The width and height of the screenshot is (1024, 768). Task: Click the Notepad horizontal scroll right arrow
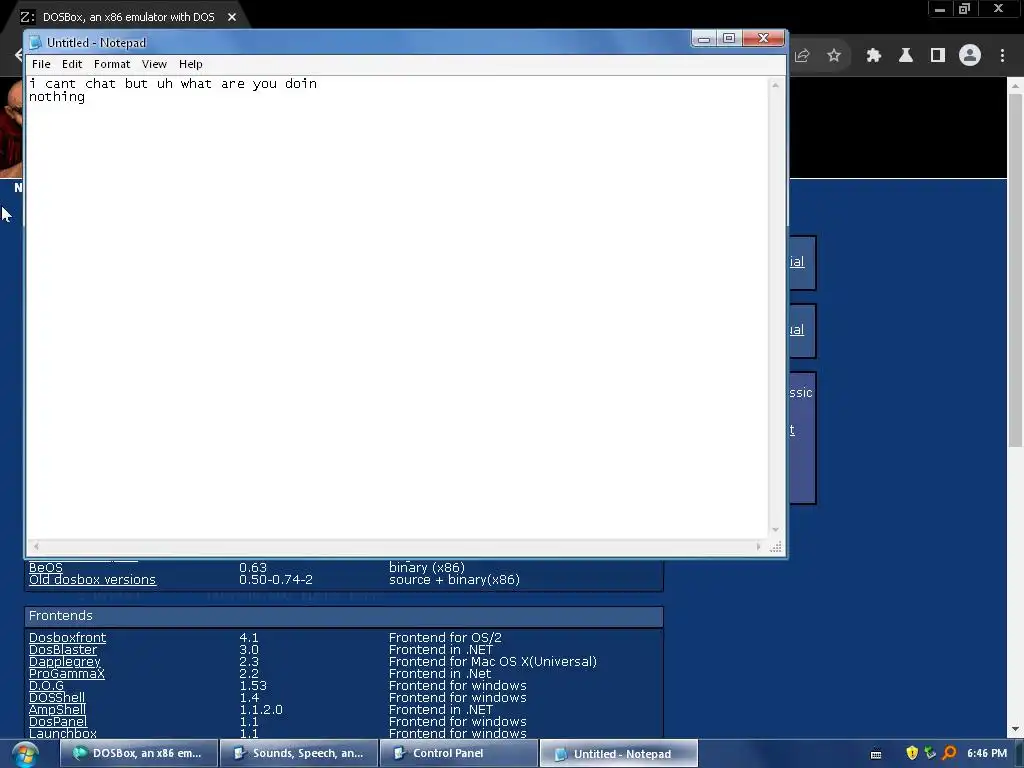[x=758, y=546]
